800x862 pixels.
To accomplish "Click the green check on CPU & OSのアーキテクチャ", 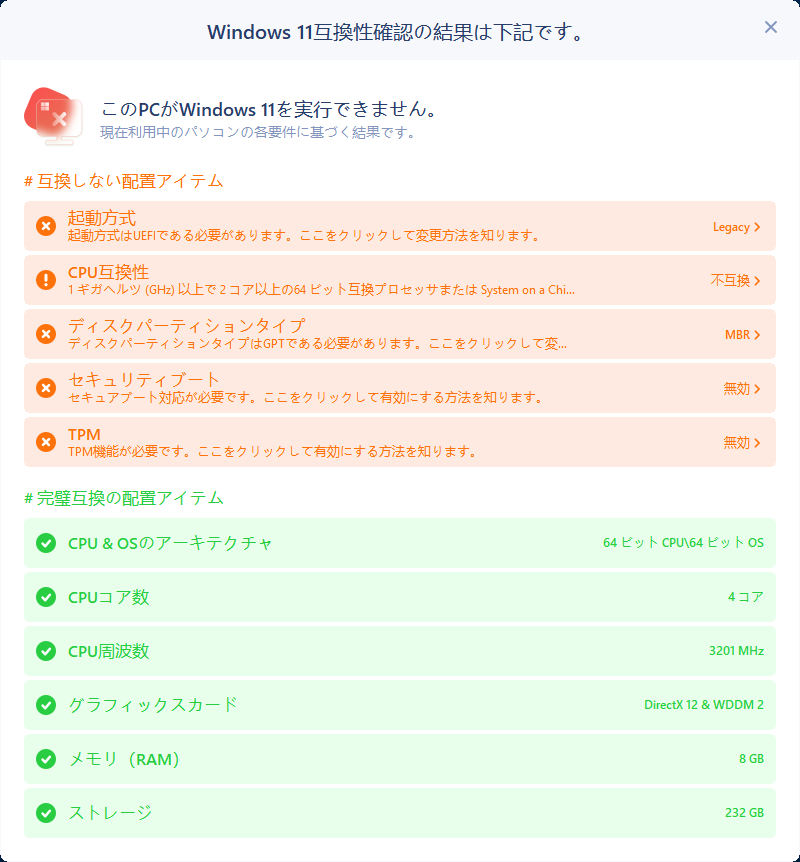I will click(x=46, y=543).
